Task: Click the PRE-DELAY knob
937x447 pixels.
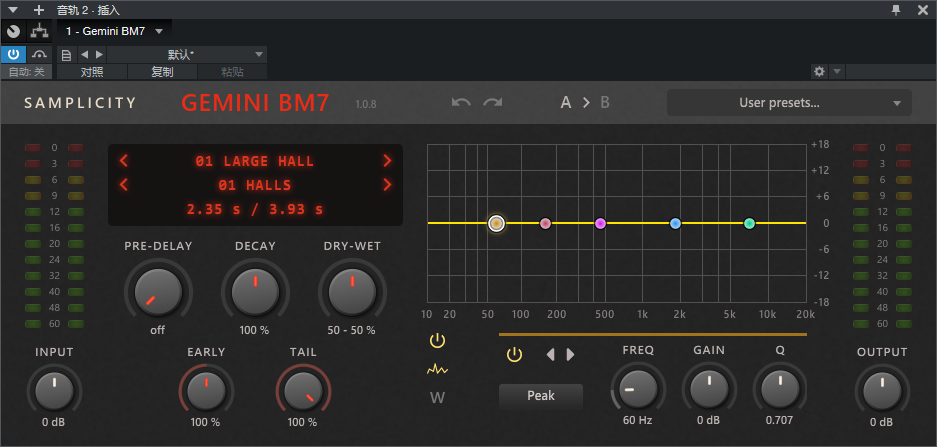Action: [x=158, y=292]
